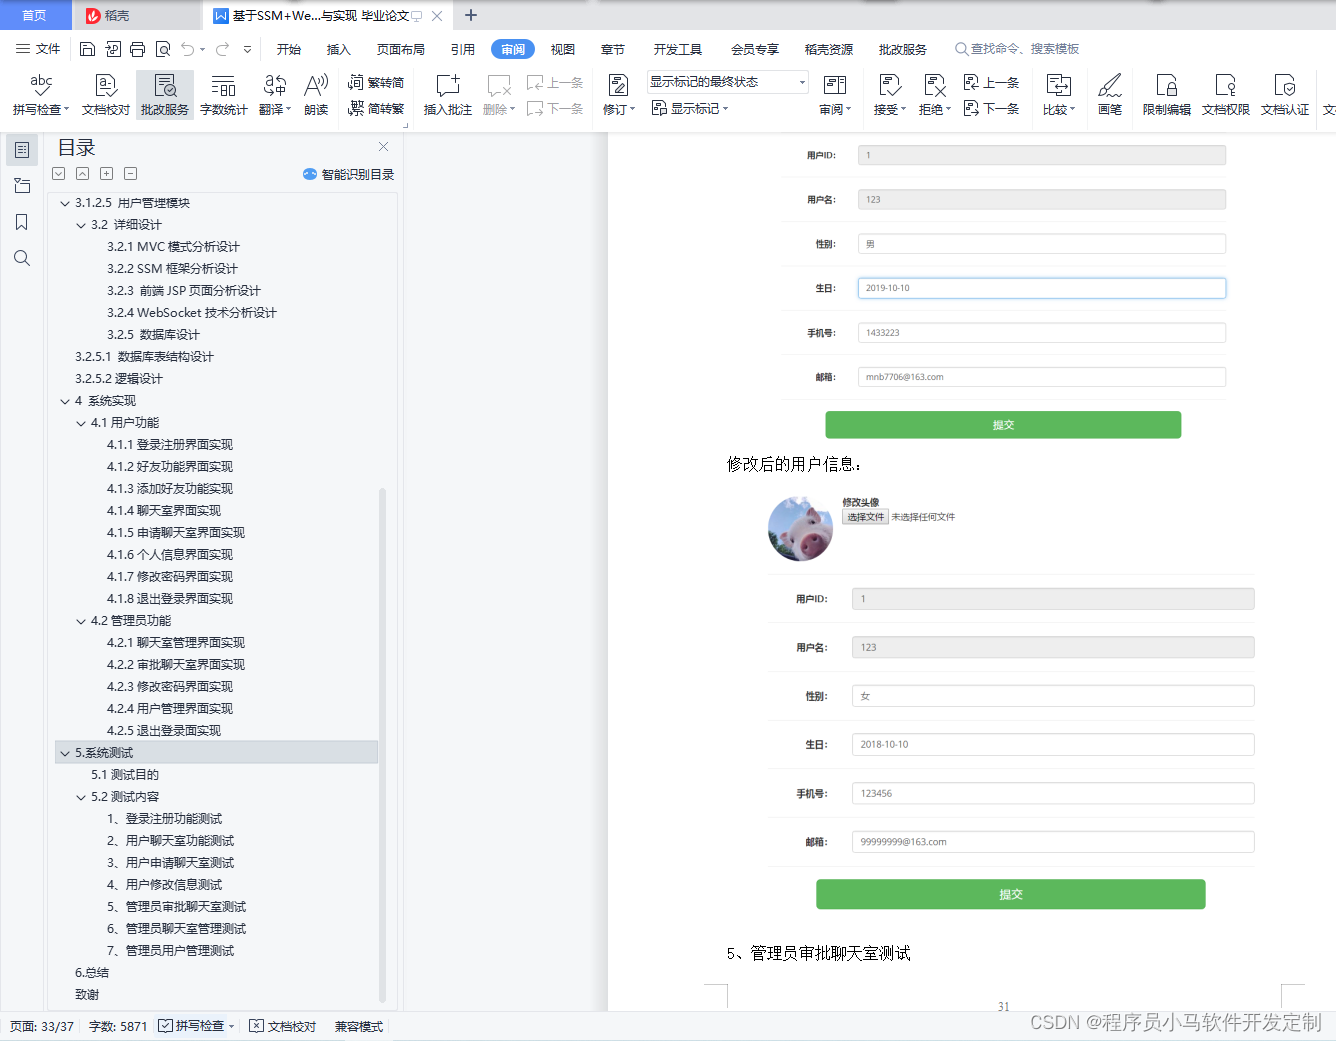The width and height of the screenshot is (1336, 1041).
Task: Toggle the 拼写检查 checkbox in status bar
Action: (168, 1025)
